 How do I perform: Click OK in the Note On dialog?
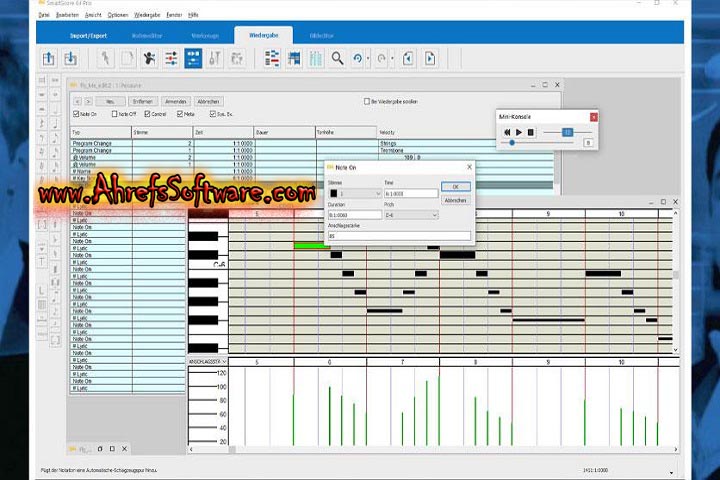(x=455, y=186)
